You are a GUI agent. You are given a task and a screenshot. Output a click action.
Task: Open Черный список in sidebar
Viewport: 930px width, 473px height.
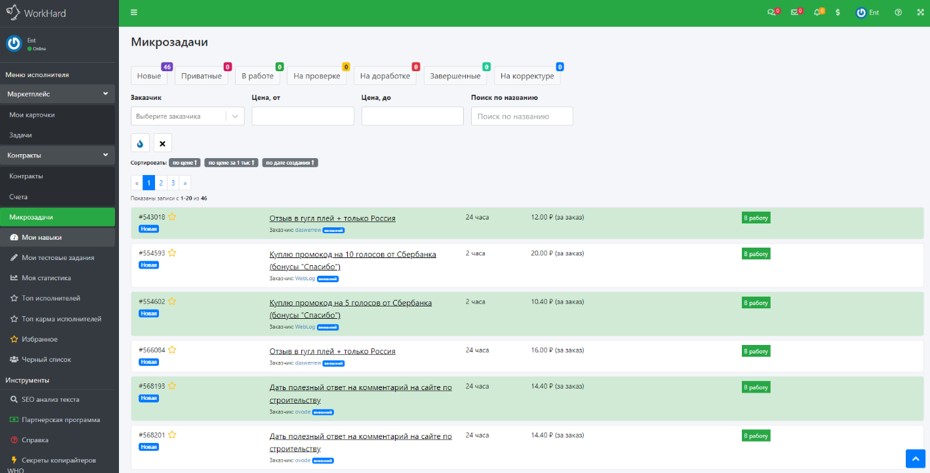(58, 360)
